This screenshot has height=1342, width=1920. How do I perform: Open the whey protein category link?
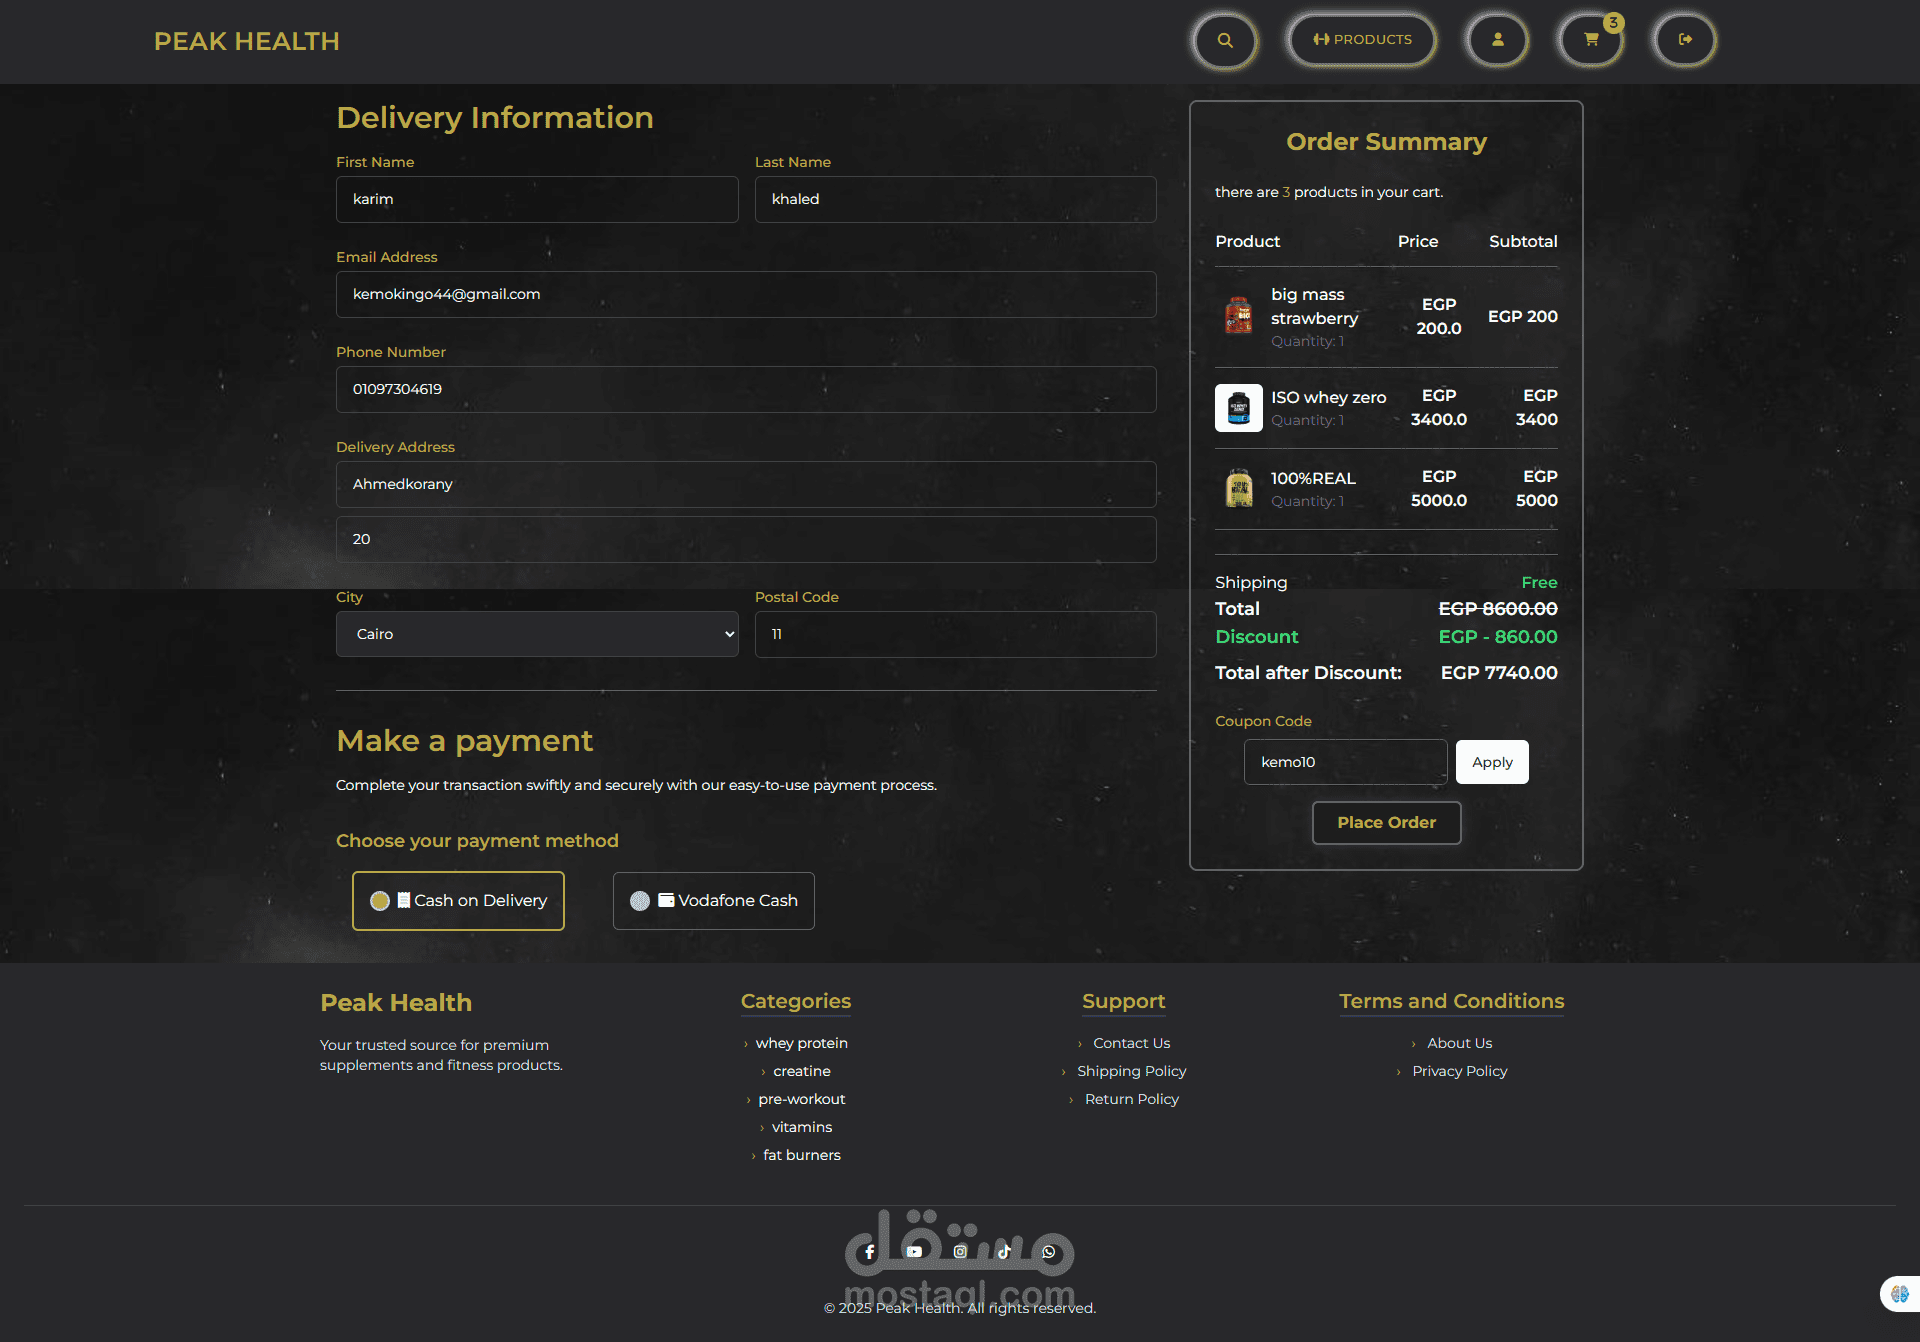coord(802,1043)
